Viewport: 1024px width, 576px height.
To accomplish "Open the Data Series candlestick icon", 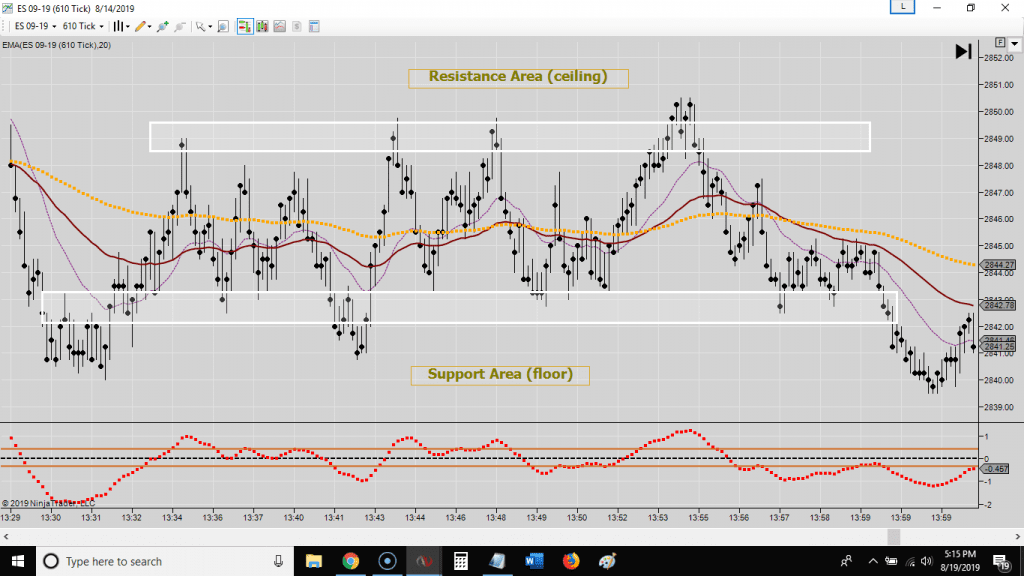I will click(263, 26).
